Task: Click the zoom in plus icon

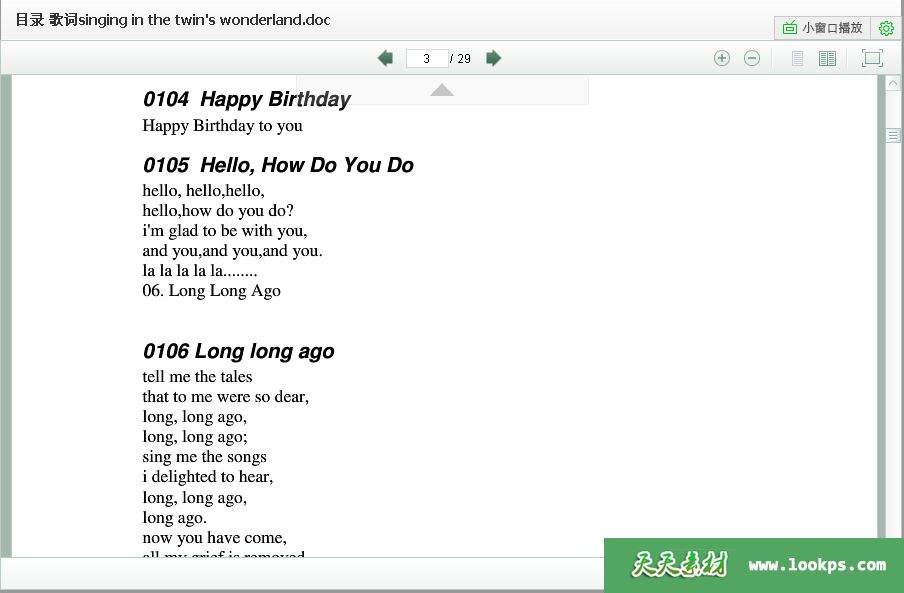Action: click(722, 58)
